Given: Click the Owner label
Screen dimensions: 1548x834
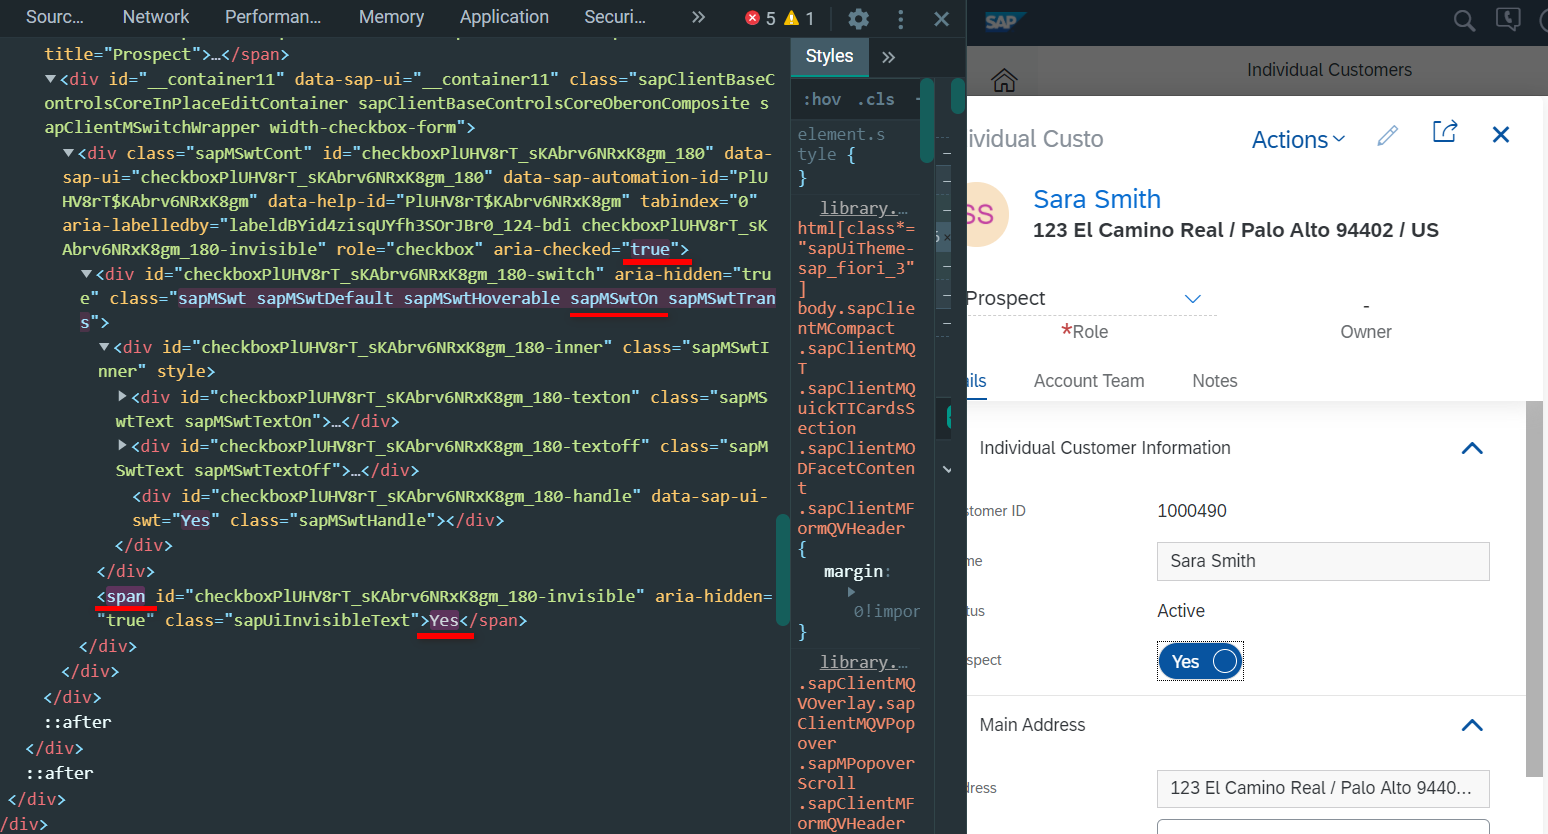Looking at the screenshot, I should tap(1366, 332).
